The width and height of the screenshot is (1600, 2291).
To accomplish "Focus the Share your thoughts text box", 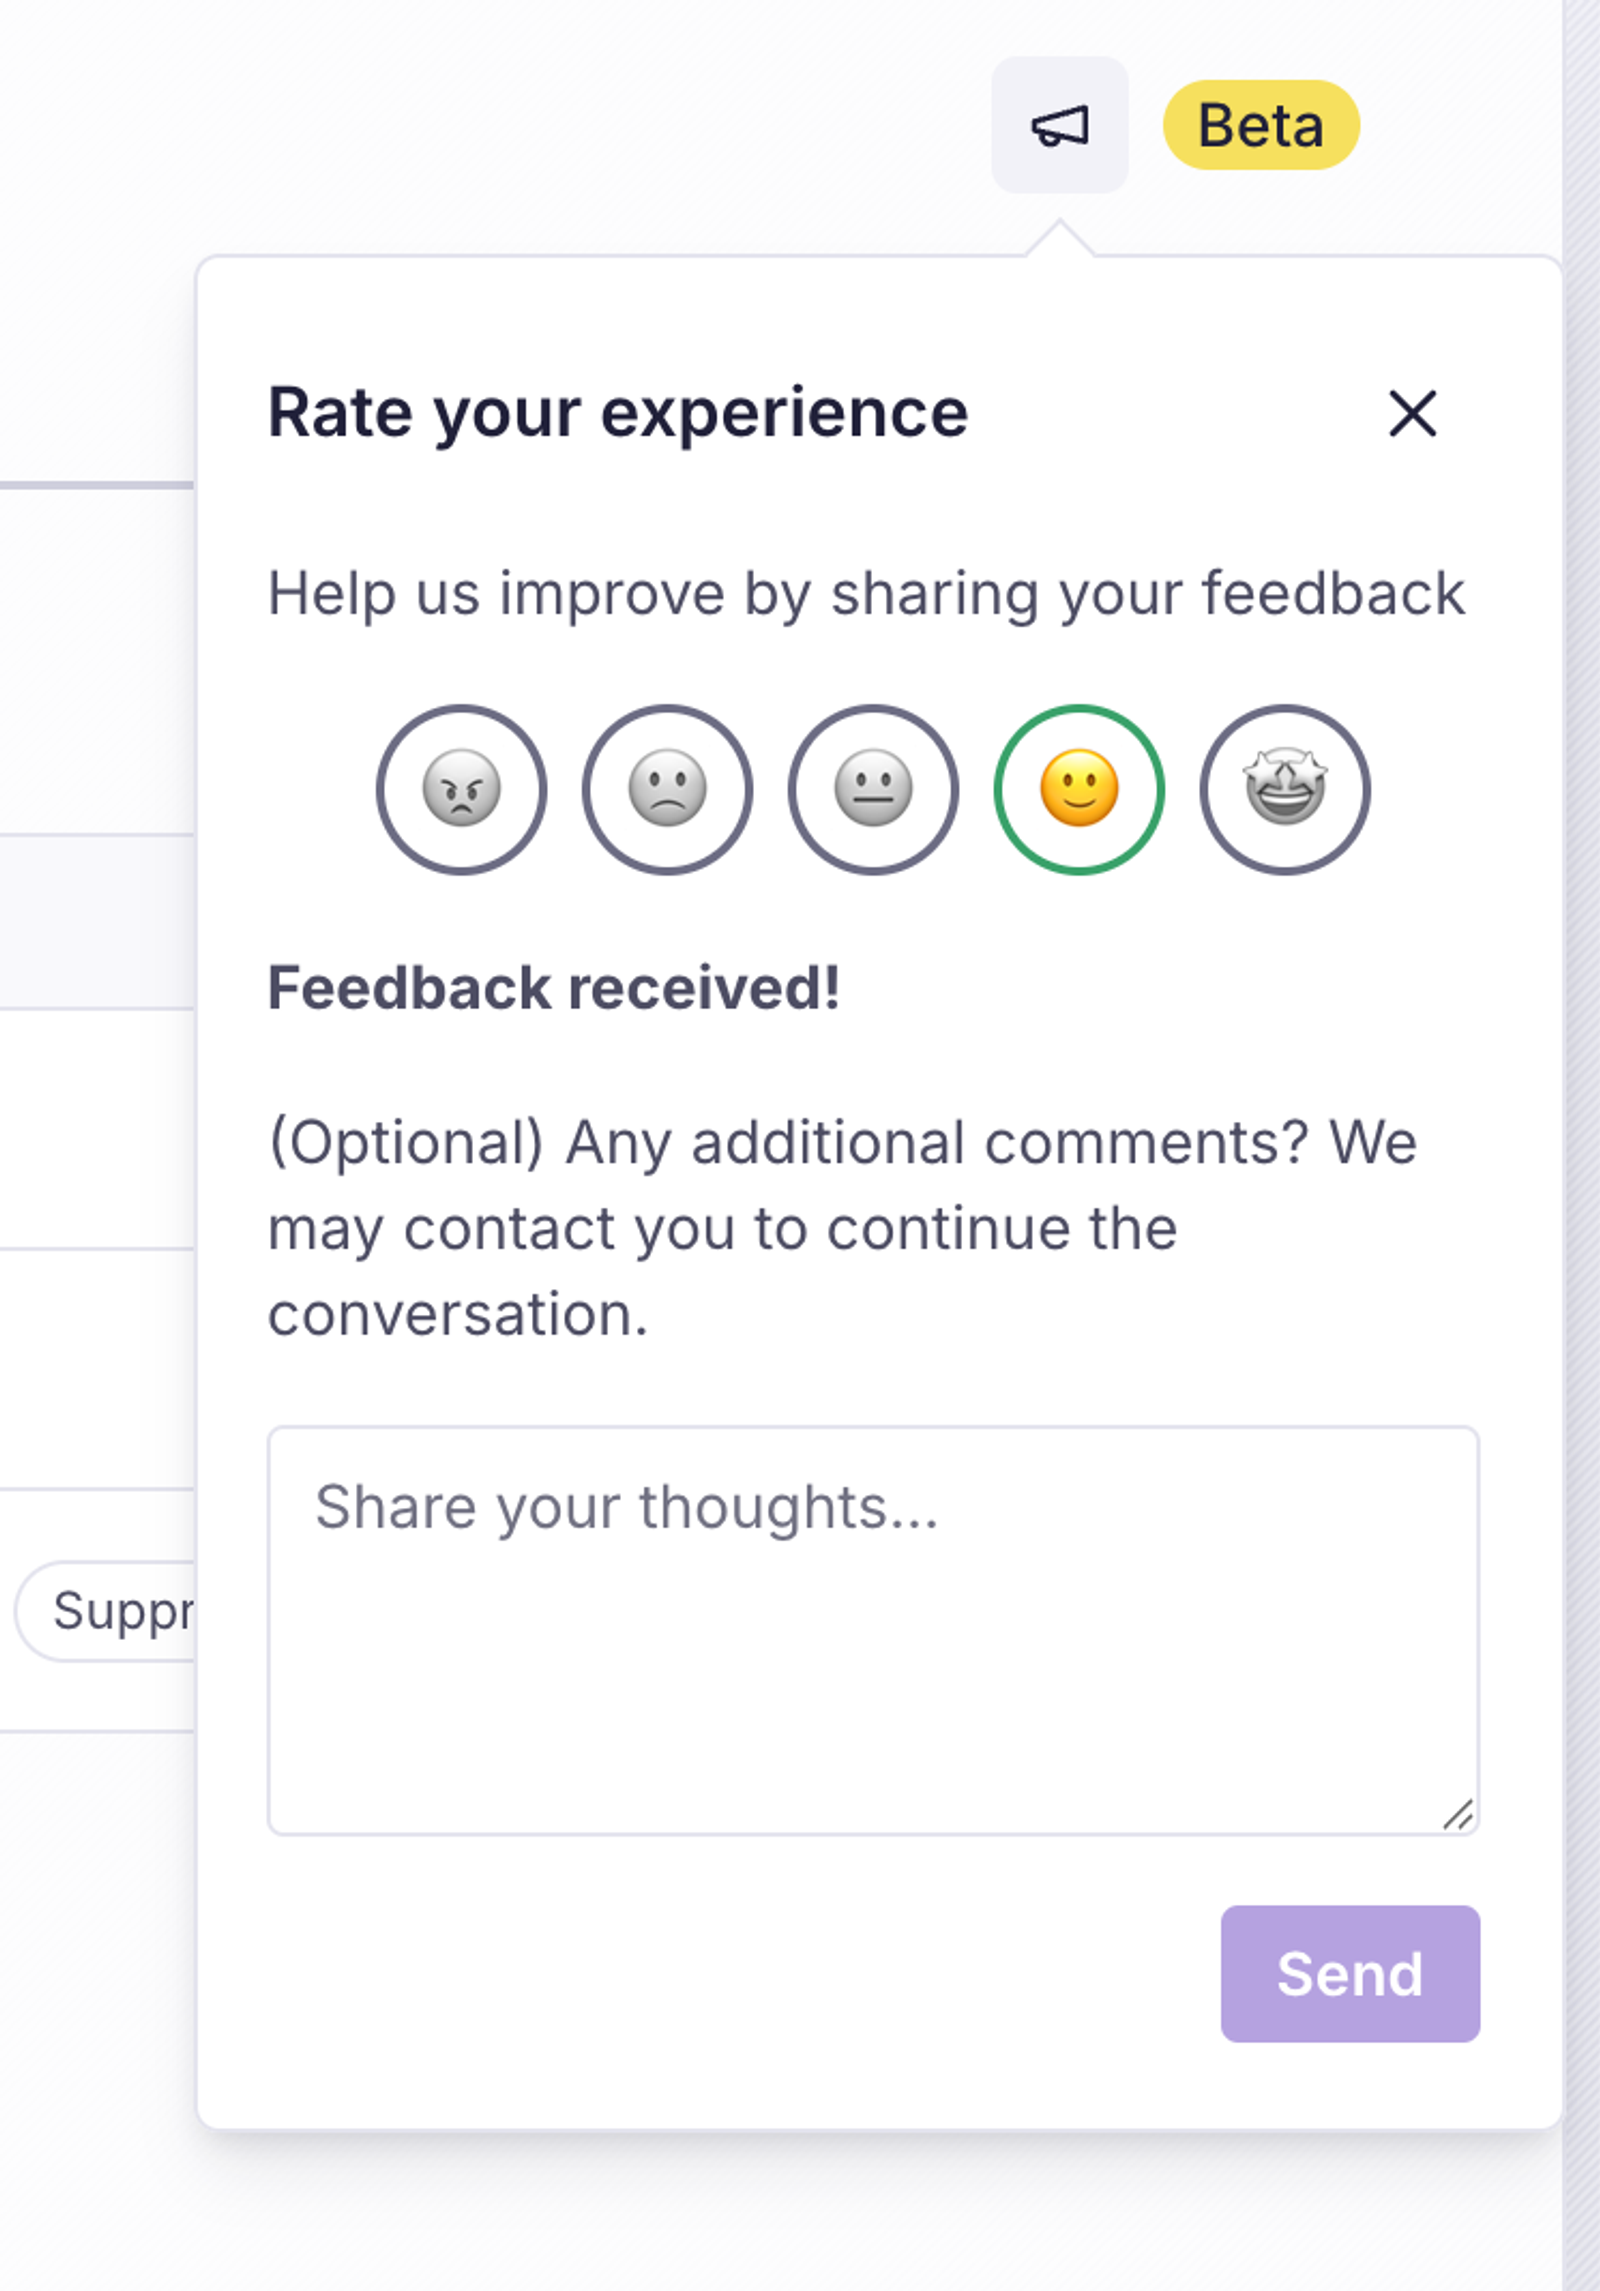I will (873, 1631).
